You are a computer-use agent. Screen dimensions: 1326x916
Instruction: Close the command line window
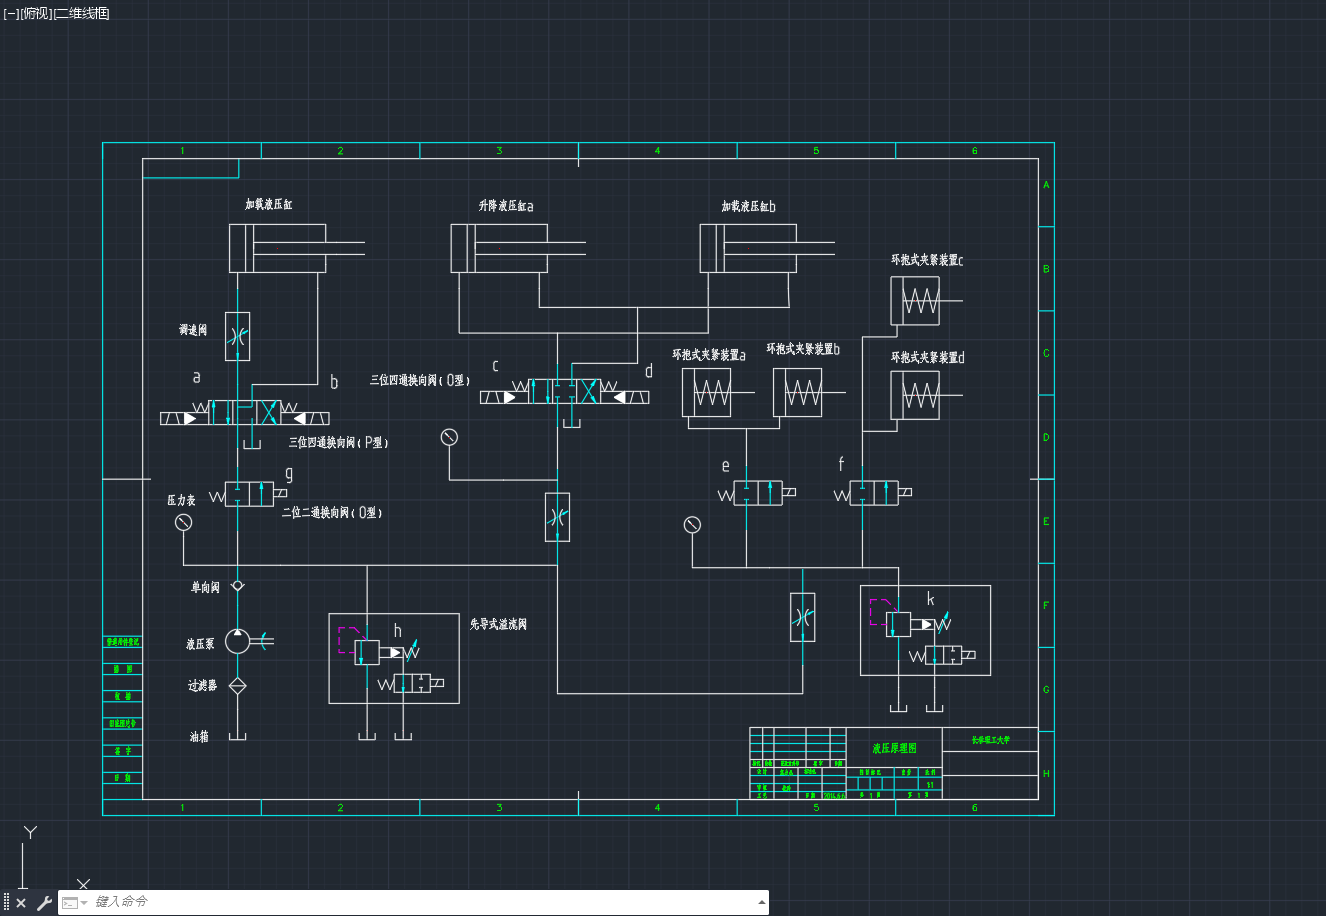coord(21,903)
